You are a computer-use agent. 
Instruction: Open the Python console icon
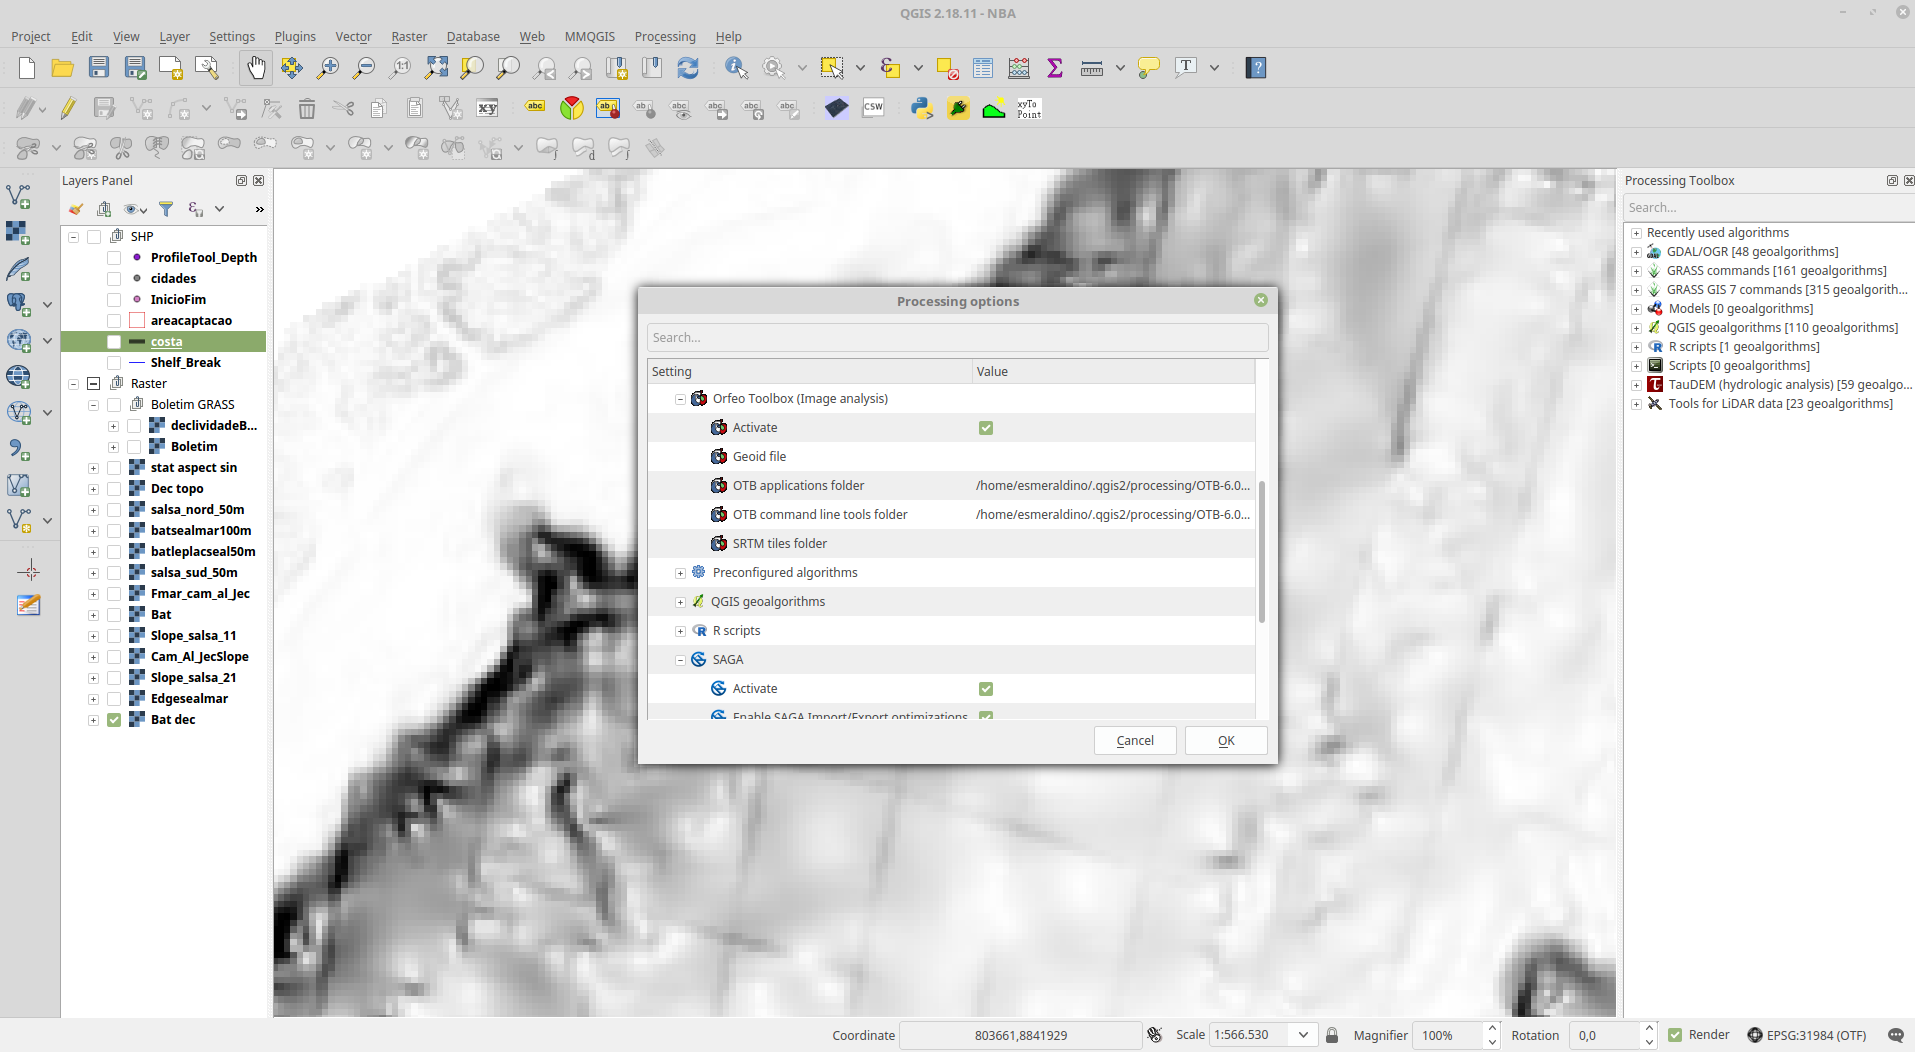pyautogui.click(x=922, y=108)
